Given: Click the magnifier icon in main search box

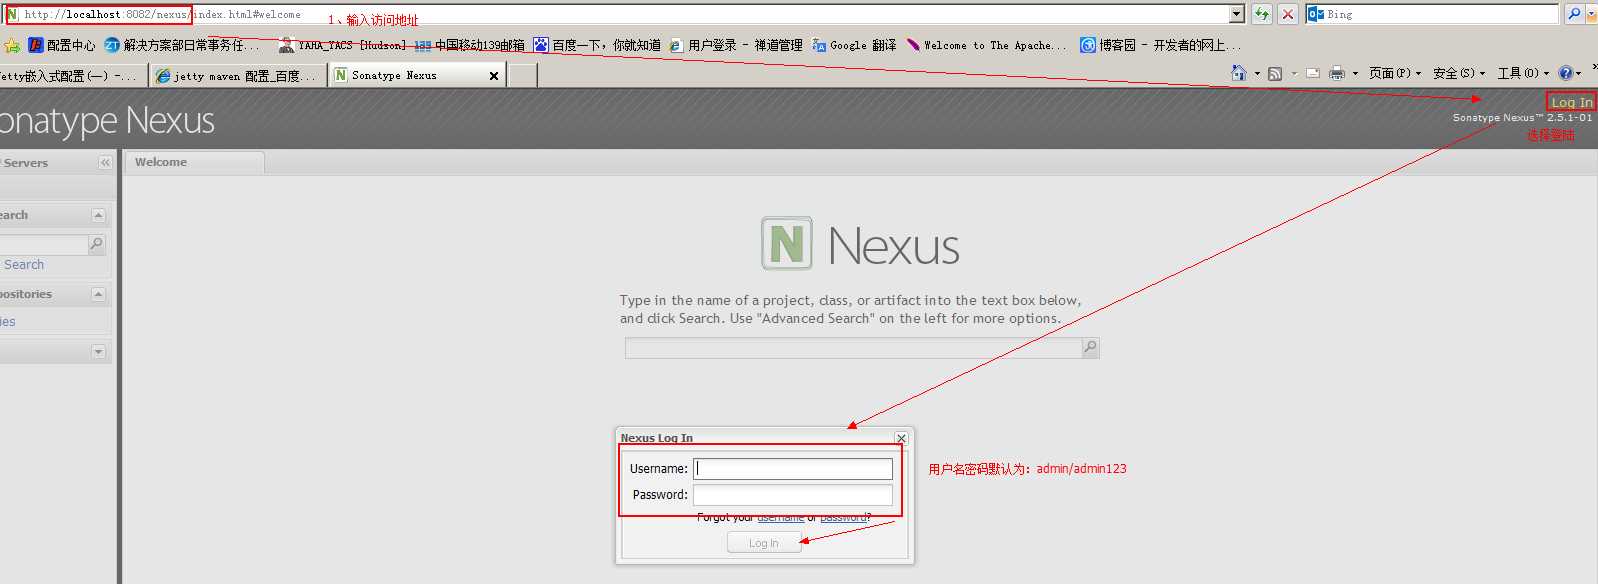Looking at the screenshot, I should (1090, 348).
